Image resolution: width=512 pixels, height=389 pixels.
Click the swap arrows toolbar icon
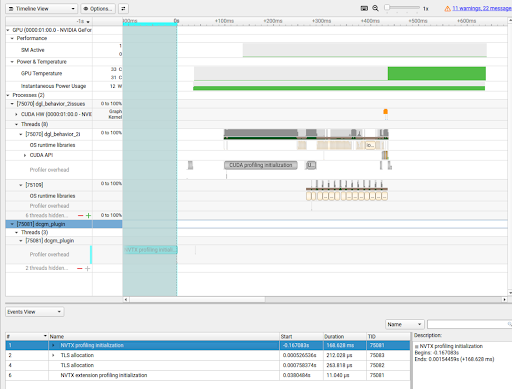(123, 9)
